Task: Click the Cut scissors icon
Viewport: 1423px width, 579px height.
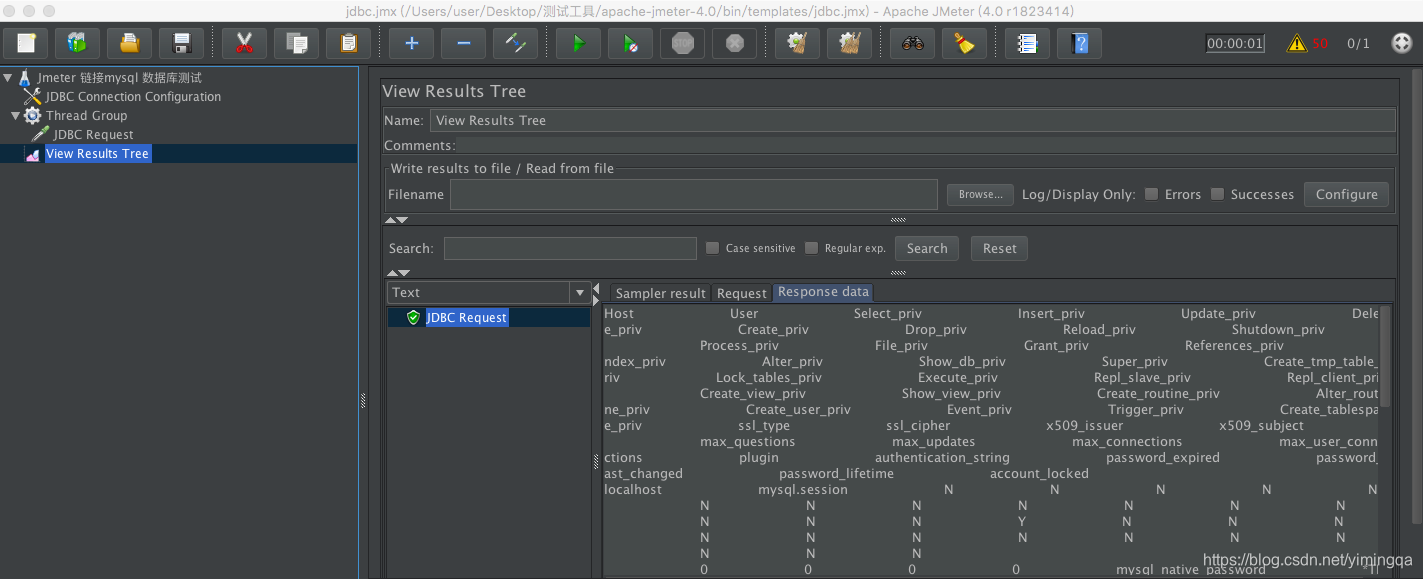Action: coord(244,43)
